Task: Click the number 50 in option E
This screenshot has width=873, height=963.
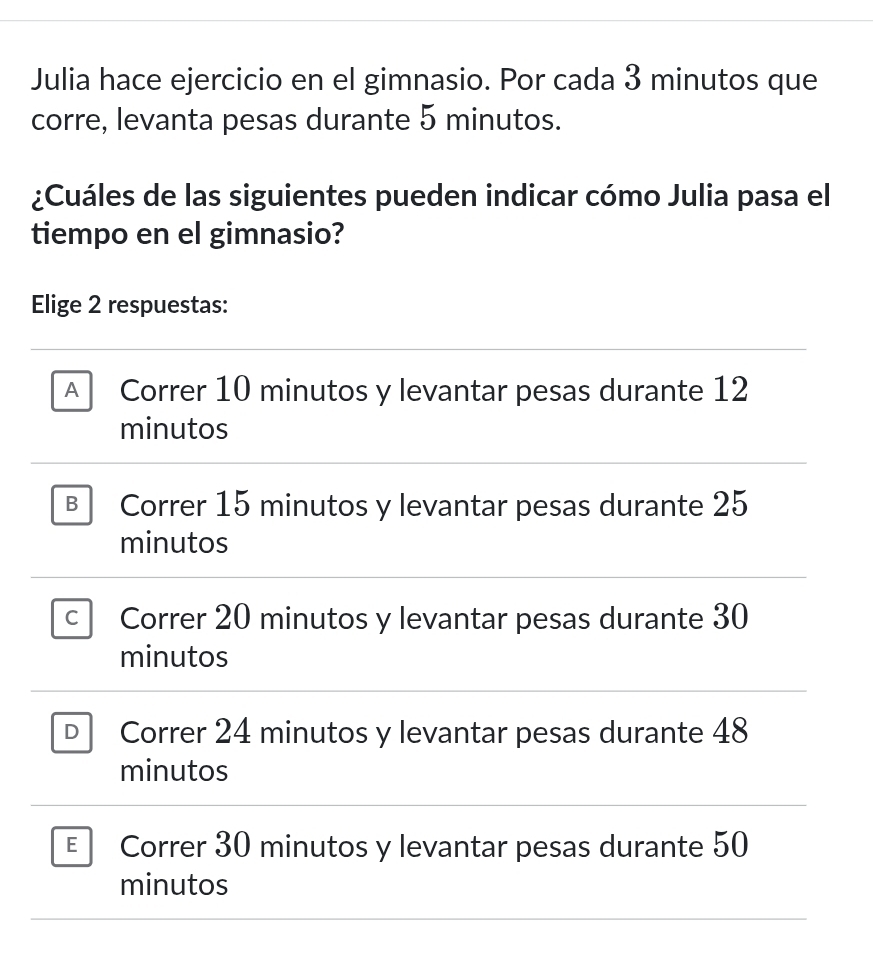Action: tap(730, 847)
